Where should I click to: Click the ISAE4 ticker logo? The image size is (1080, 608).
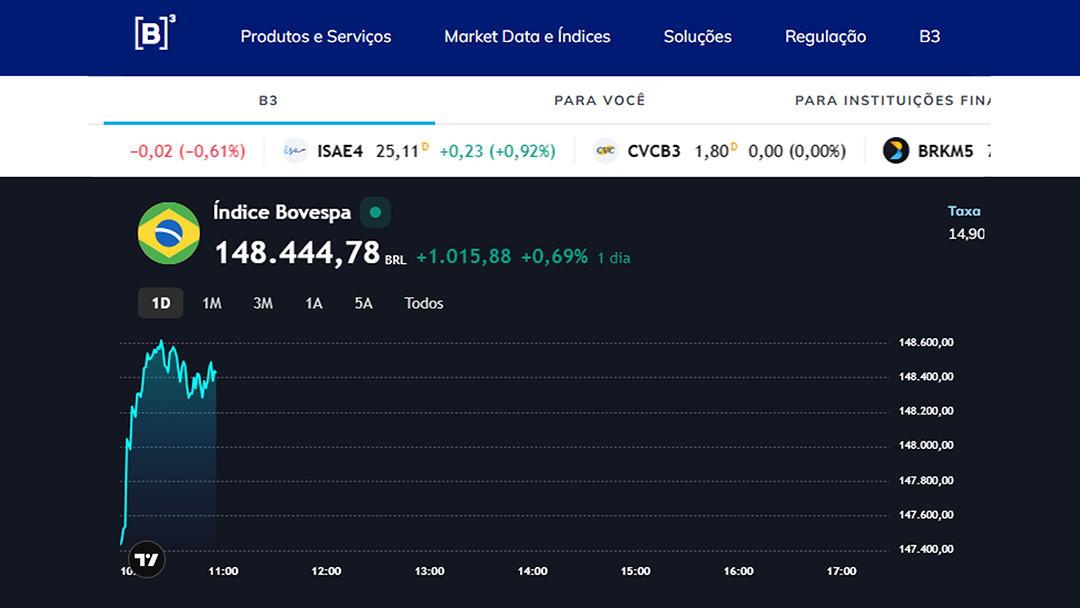295,151
